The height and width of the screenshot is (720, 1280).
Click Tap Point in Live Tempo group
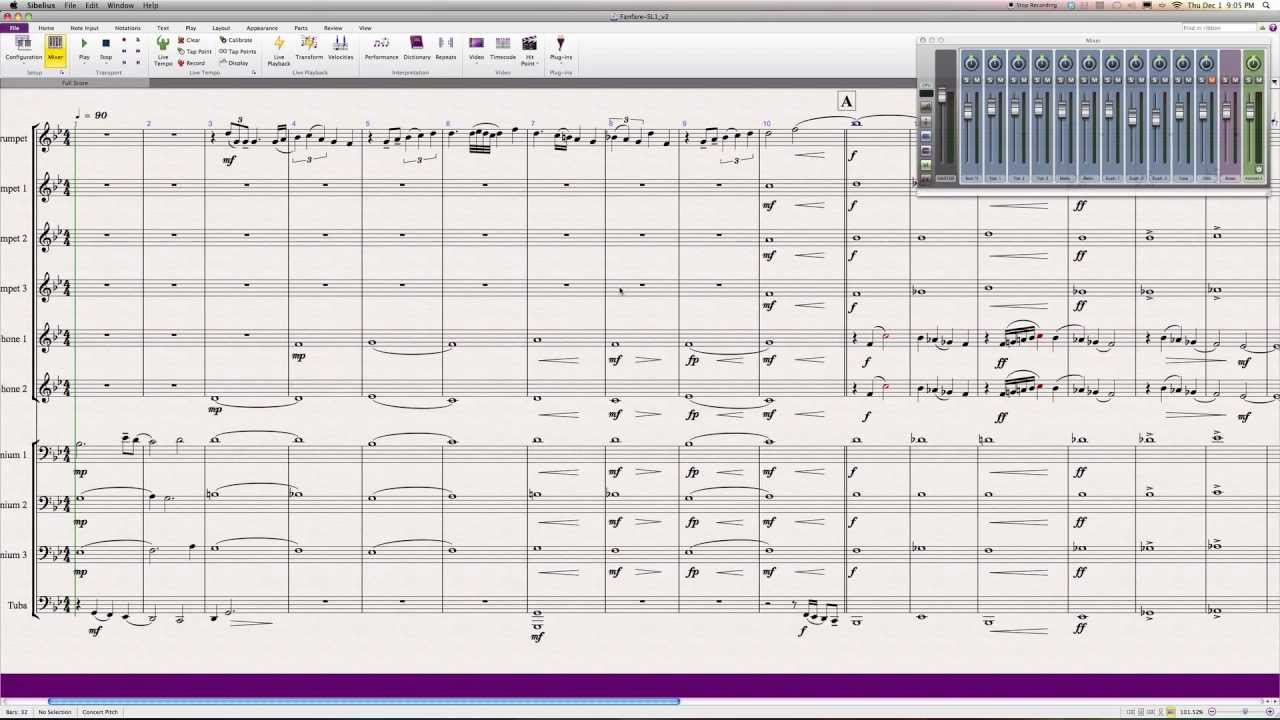[194, 51]
